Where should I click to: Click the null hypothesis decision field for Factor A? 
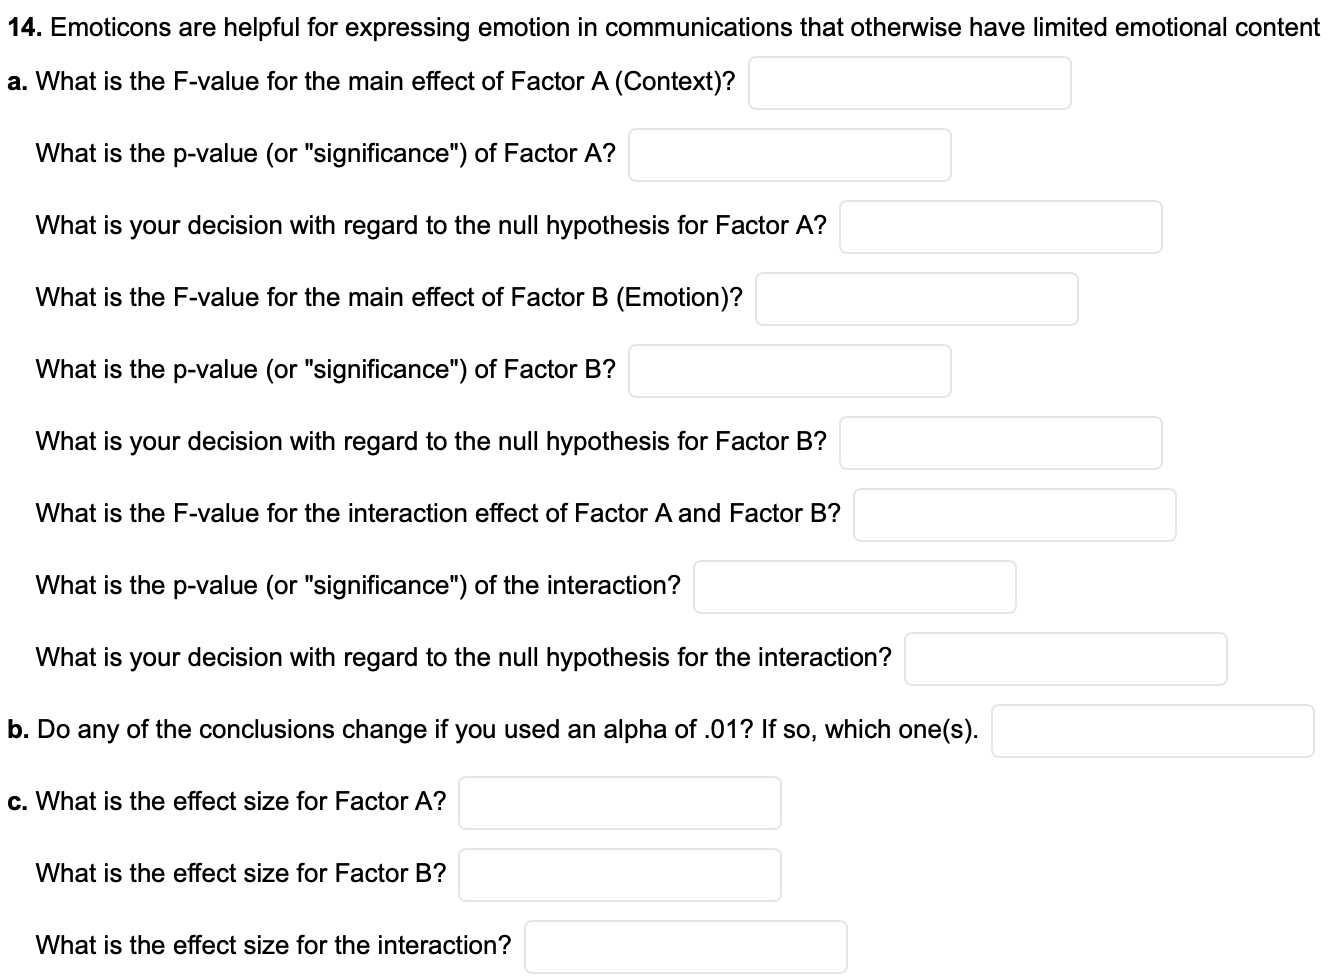point(1001,226)
